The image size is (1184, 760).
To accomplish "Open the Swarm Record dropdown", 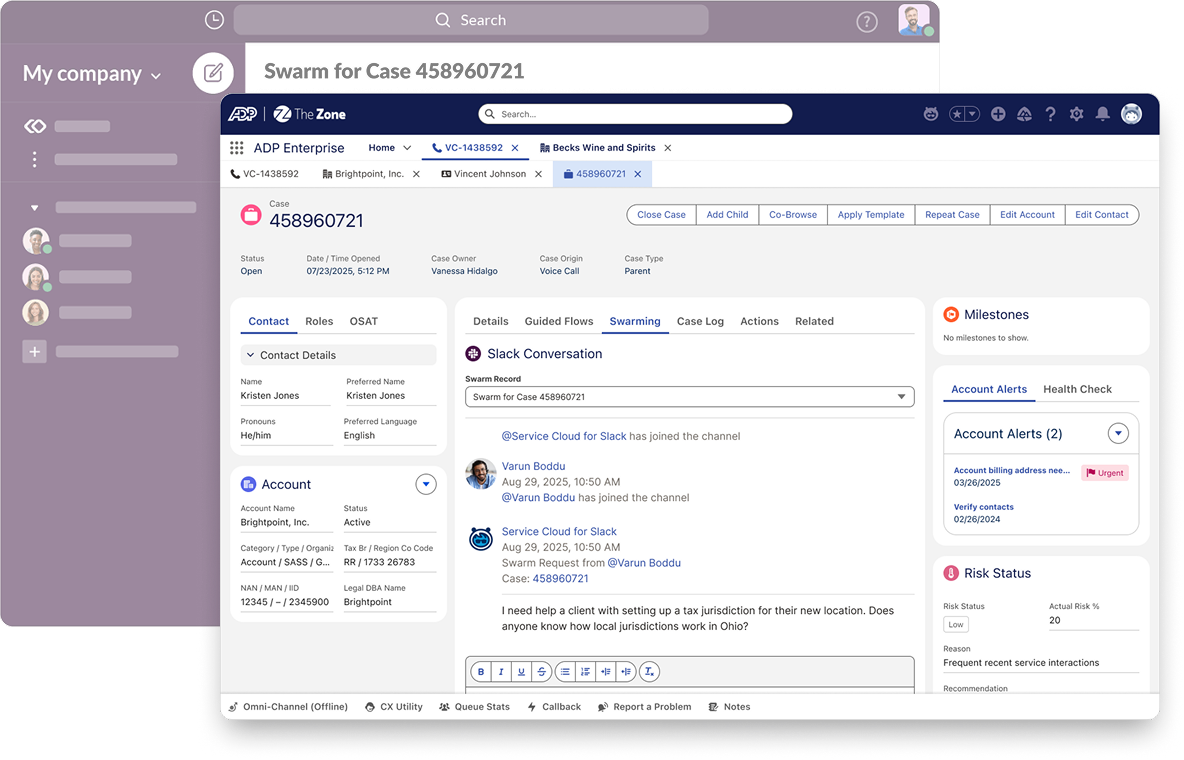I will click(x=689, y=397).
